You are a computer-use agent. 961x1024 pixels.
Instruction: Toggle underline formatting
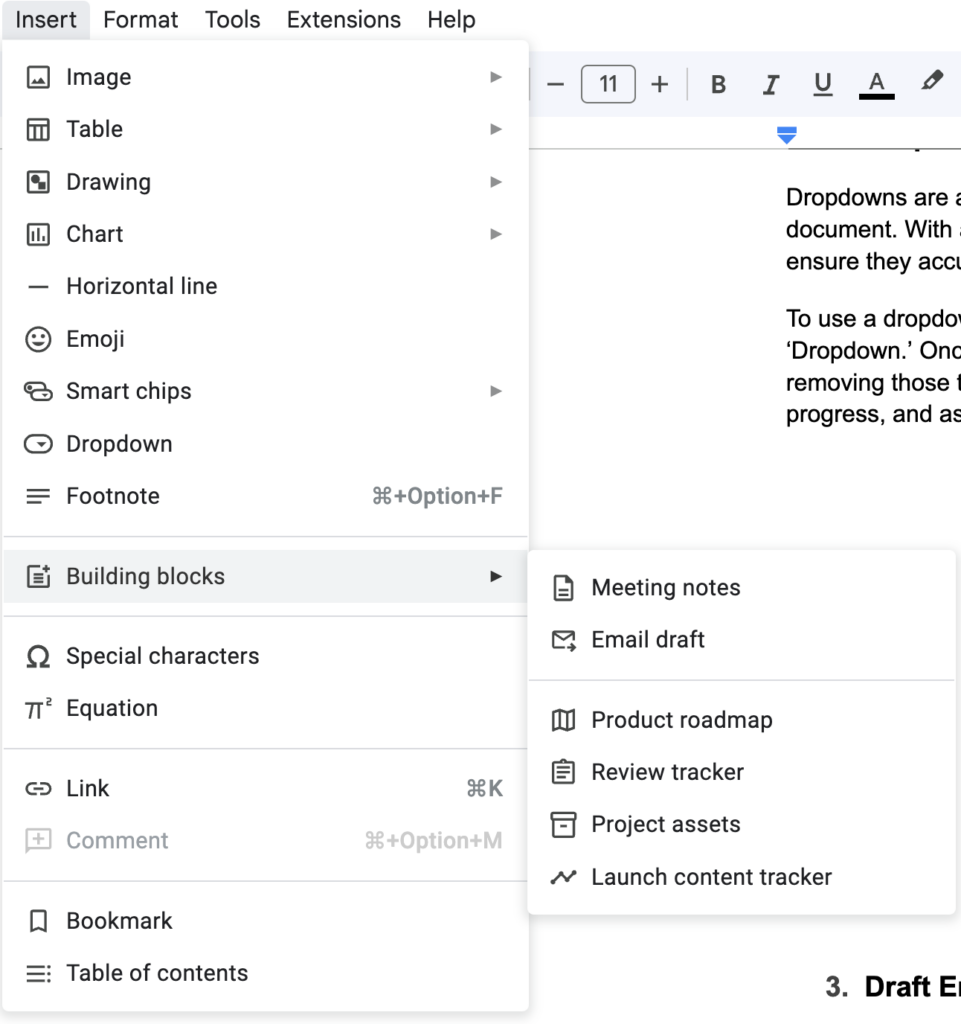coord(822,84)
